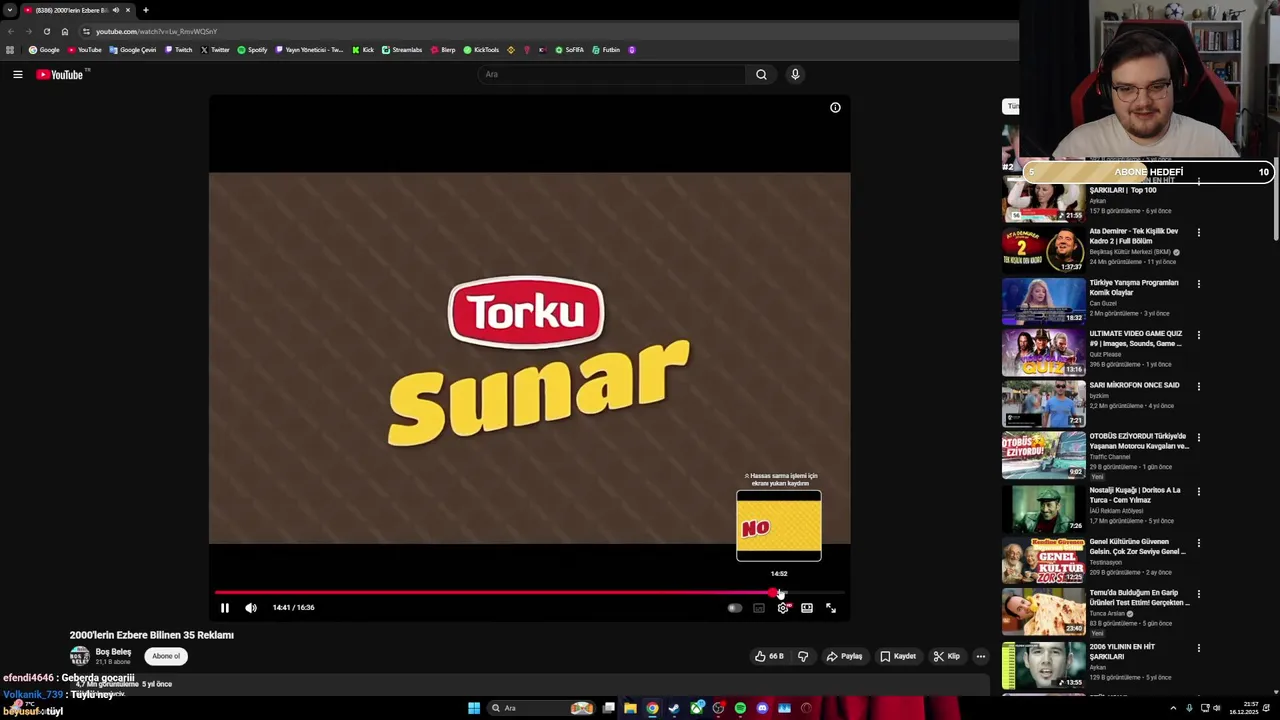This screenshot has width=1280, height=720.
Task: Open options for Ata Demirer video
Action: tap(1199, 233)
